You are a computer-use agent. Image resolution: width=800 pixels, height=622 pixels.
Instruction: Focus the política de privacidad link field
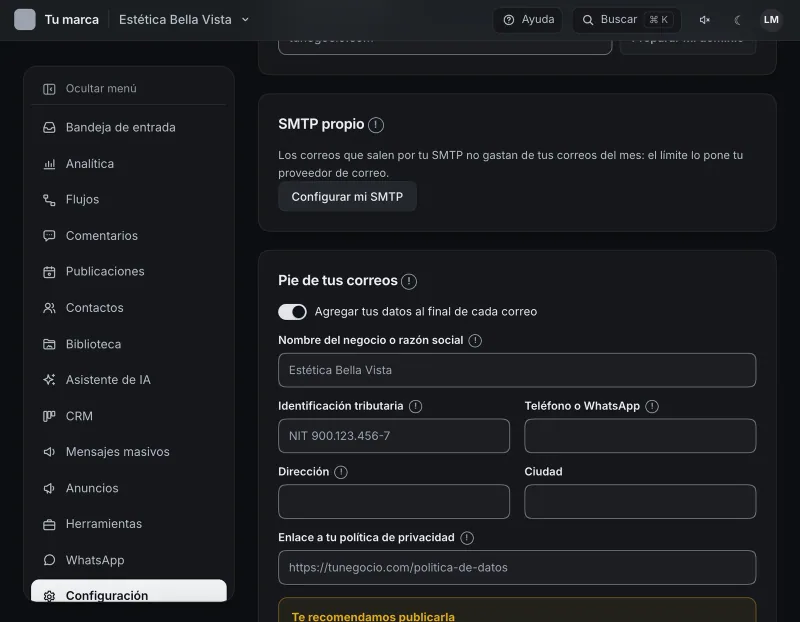(517, 567)
